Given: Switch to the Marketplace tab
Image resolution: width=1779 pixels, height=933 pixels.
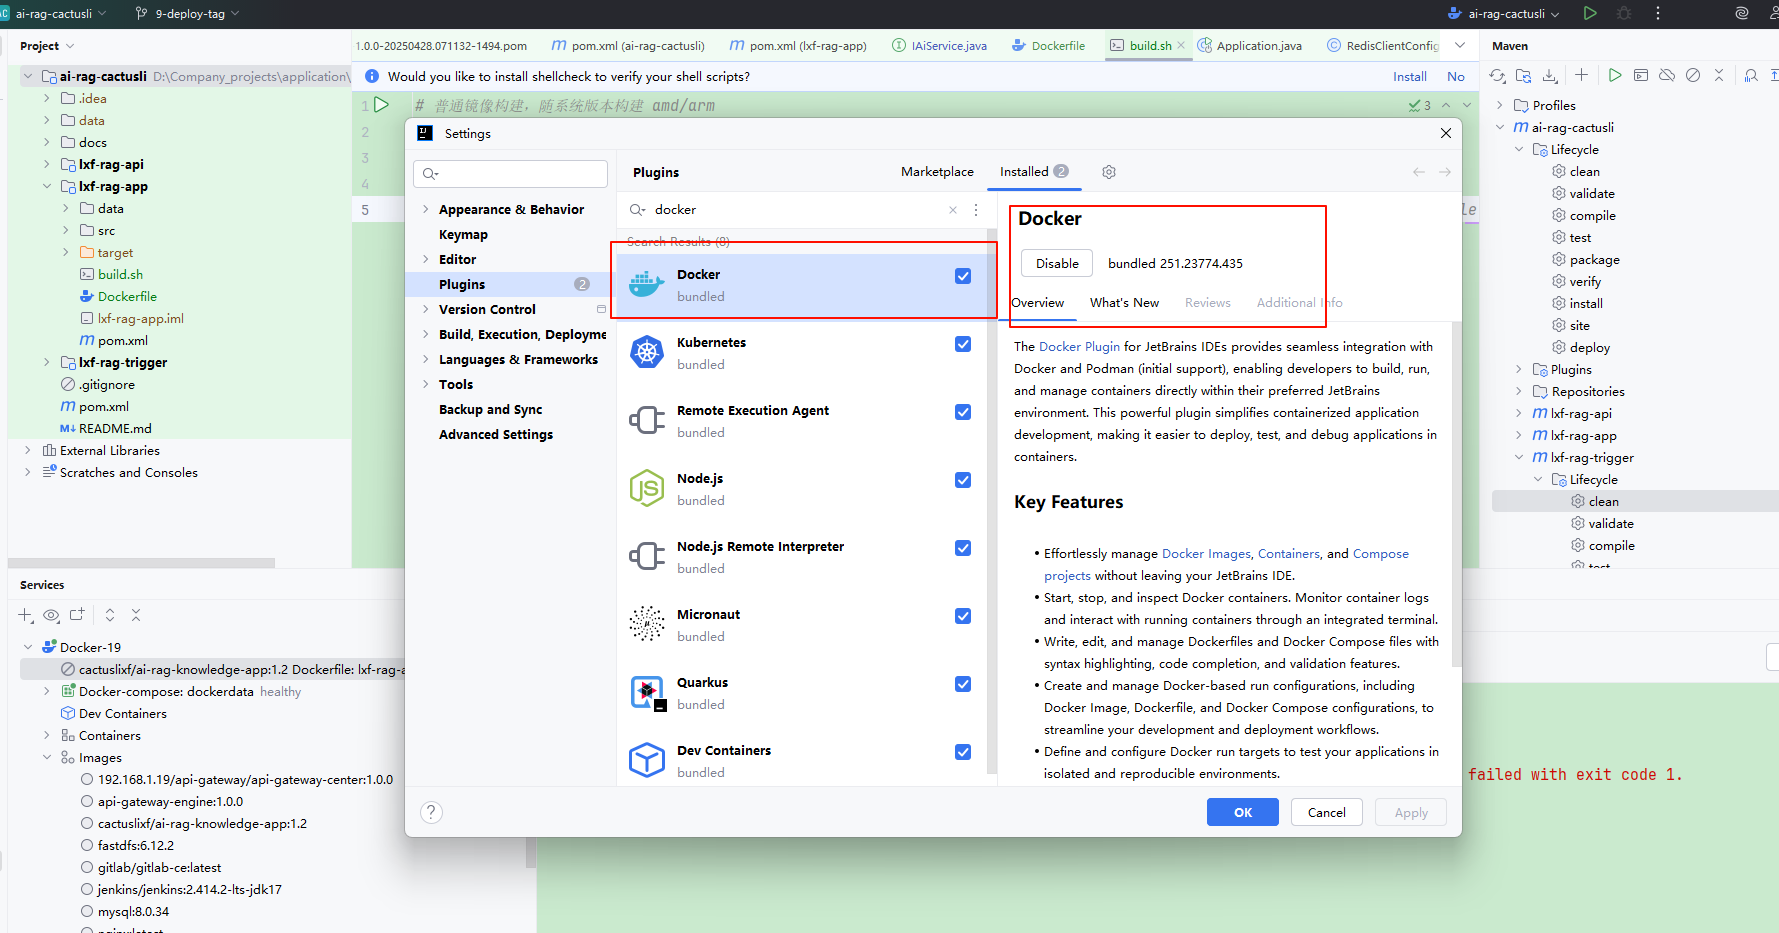Looking at the screenshot, I should click(937, 172).
